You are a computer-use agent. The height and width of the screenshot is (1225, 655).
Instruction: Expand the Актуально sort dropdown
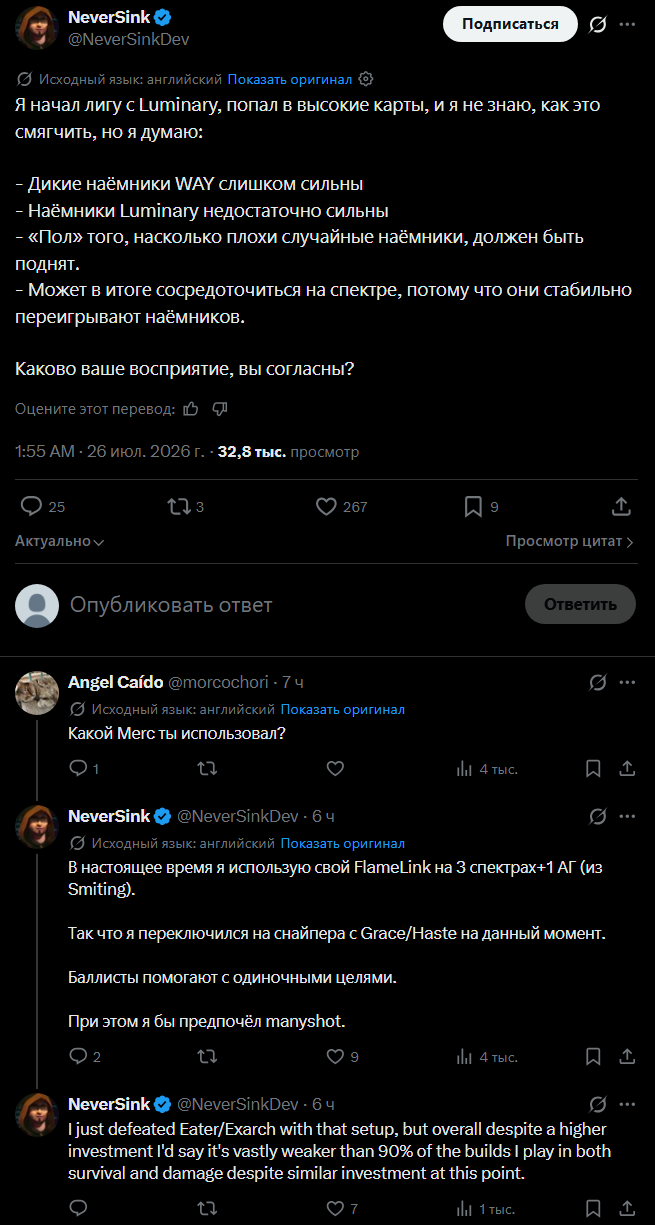tap(60, 541)
